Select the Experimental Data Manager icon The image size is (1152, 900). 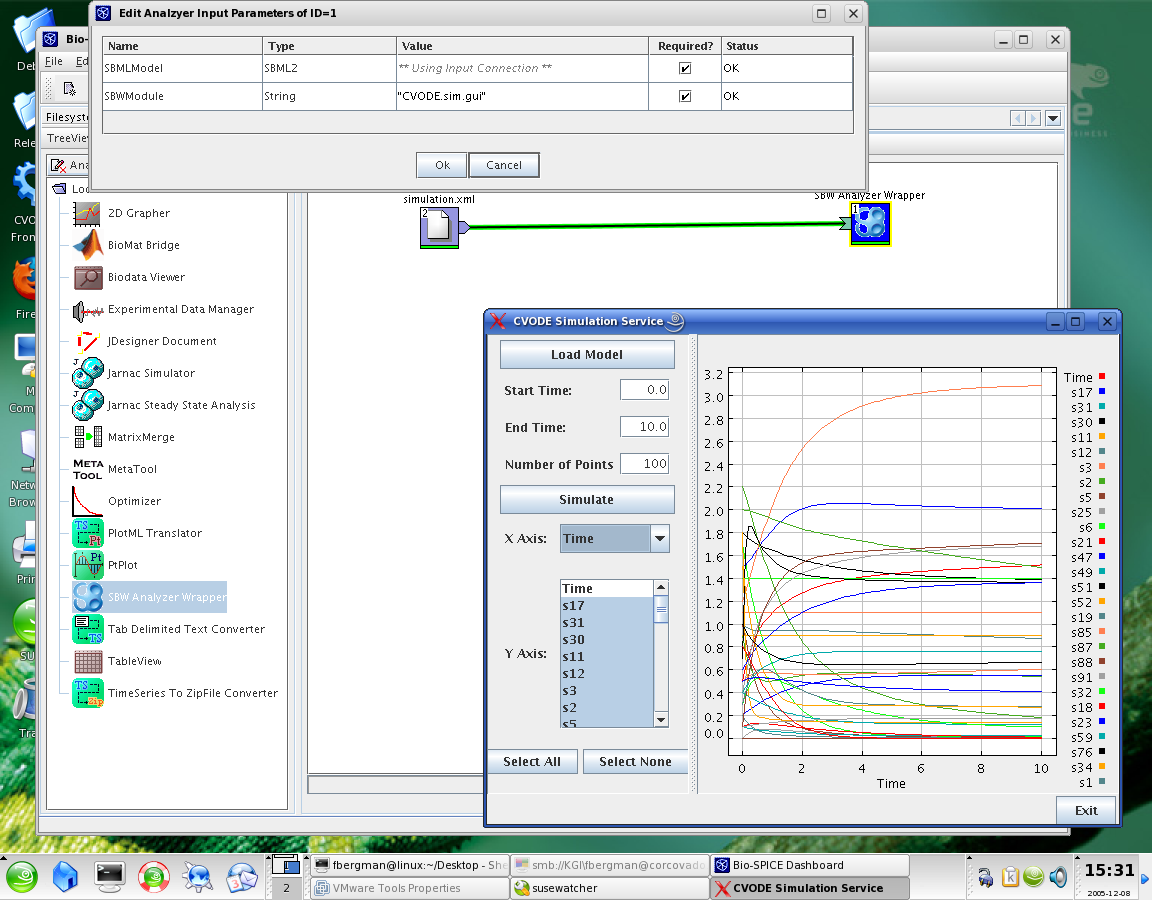point(87,311)
